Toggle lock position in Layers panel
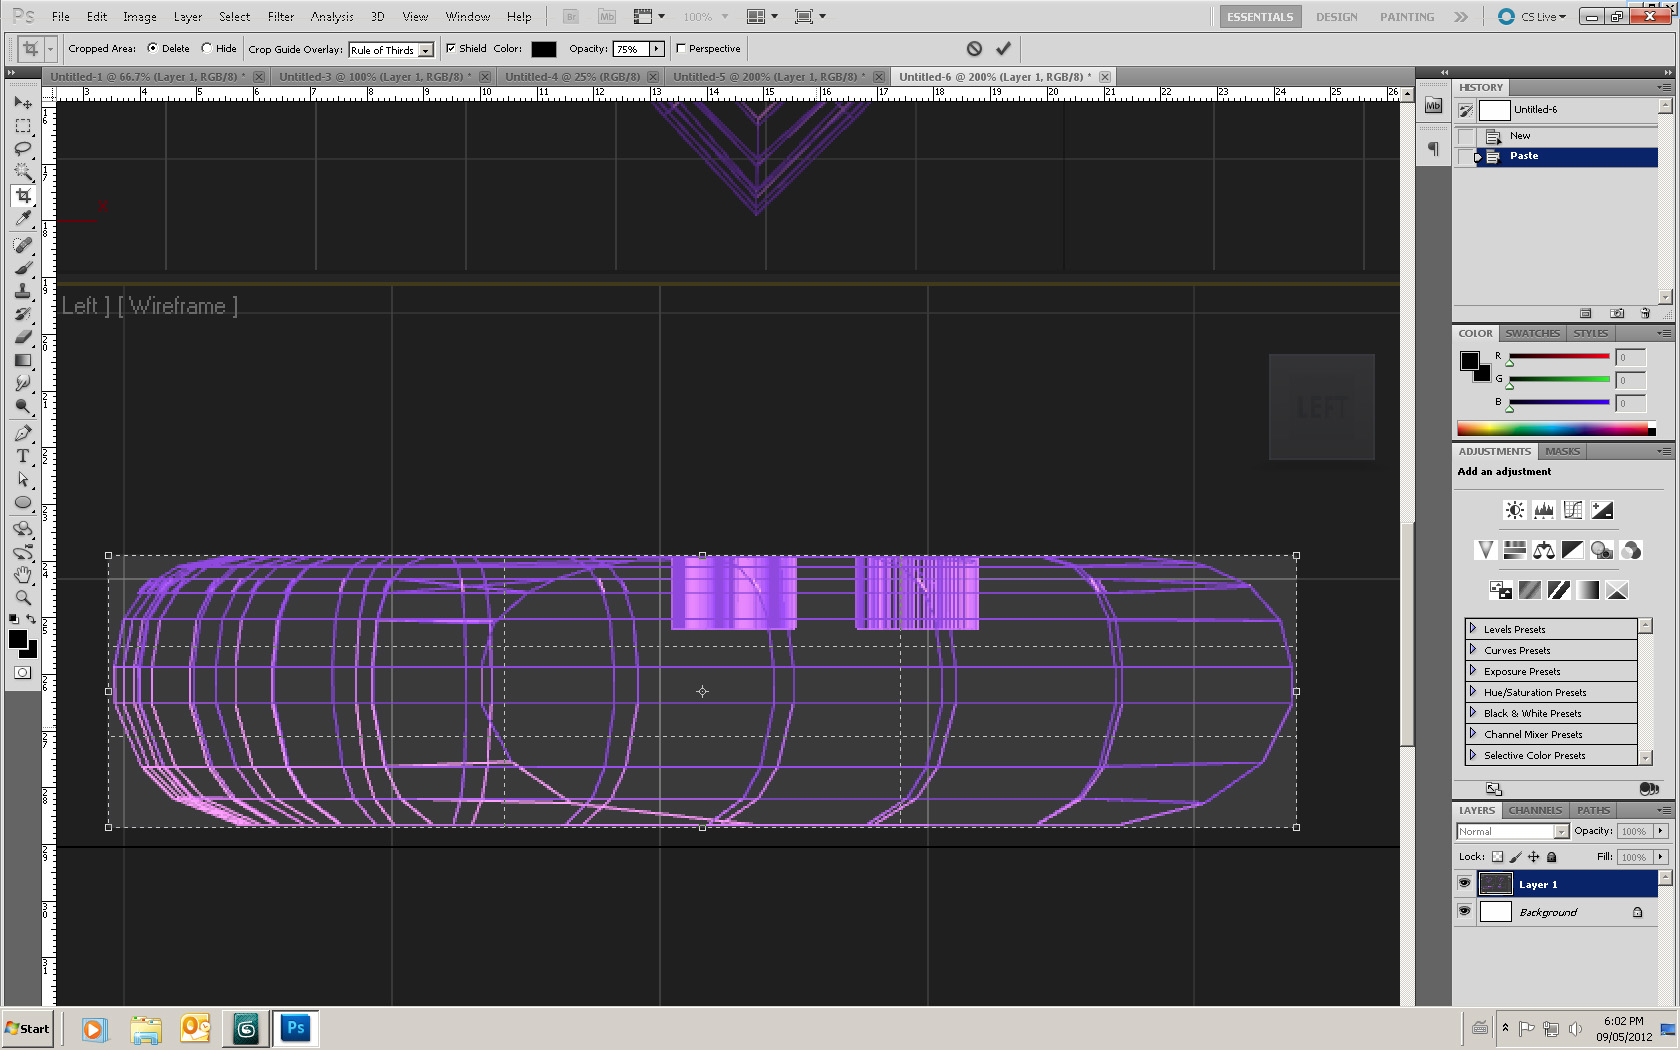Viewport: 1680px width, 1050px height. [1534, 857]
